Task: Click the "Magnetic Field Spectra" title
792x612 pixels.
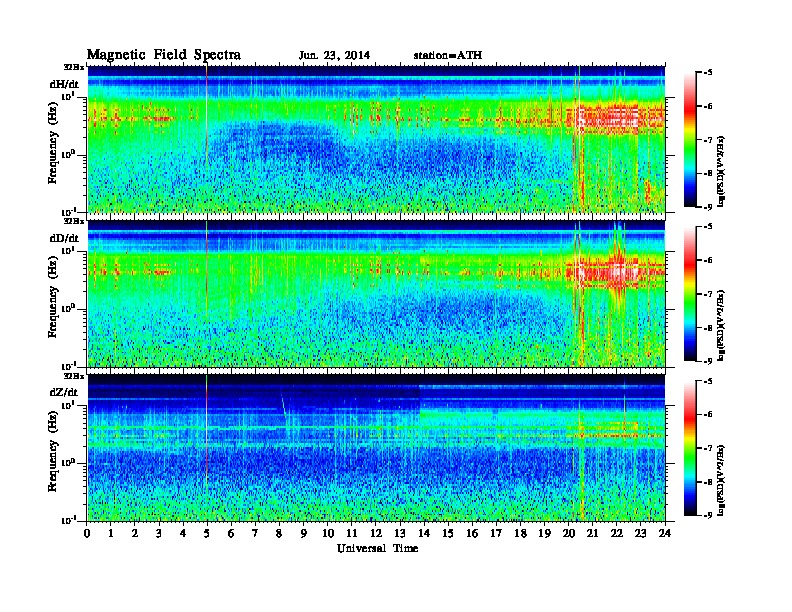Action: pos(164,55)
